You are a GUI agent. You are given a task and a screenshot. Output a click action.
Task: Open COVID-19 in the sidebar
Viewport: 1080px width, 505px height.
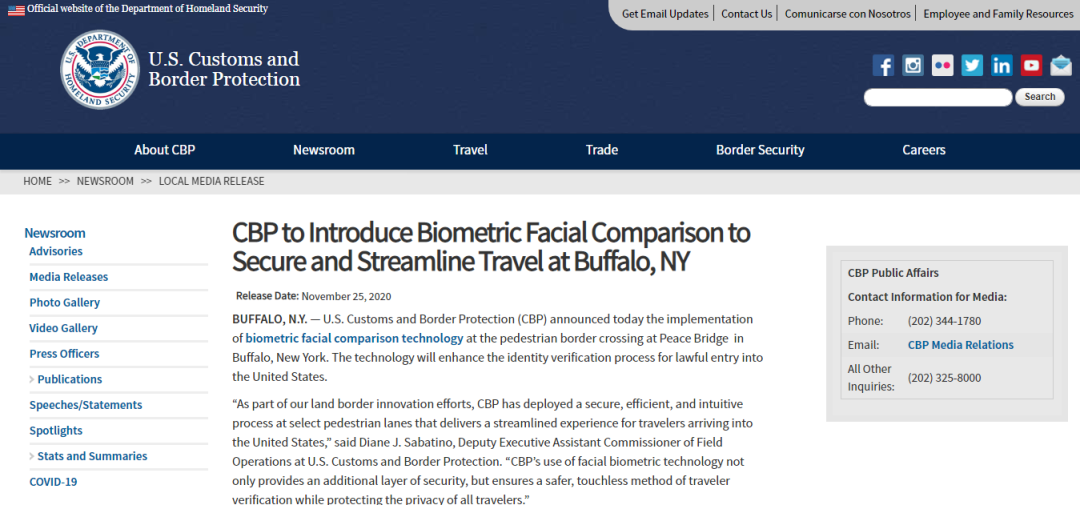tap(53, 482)
